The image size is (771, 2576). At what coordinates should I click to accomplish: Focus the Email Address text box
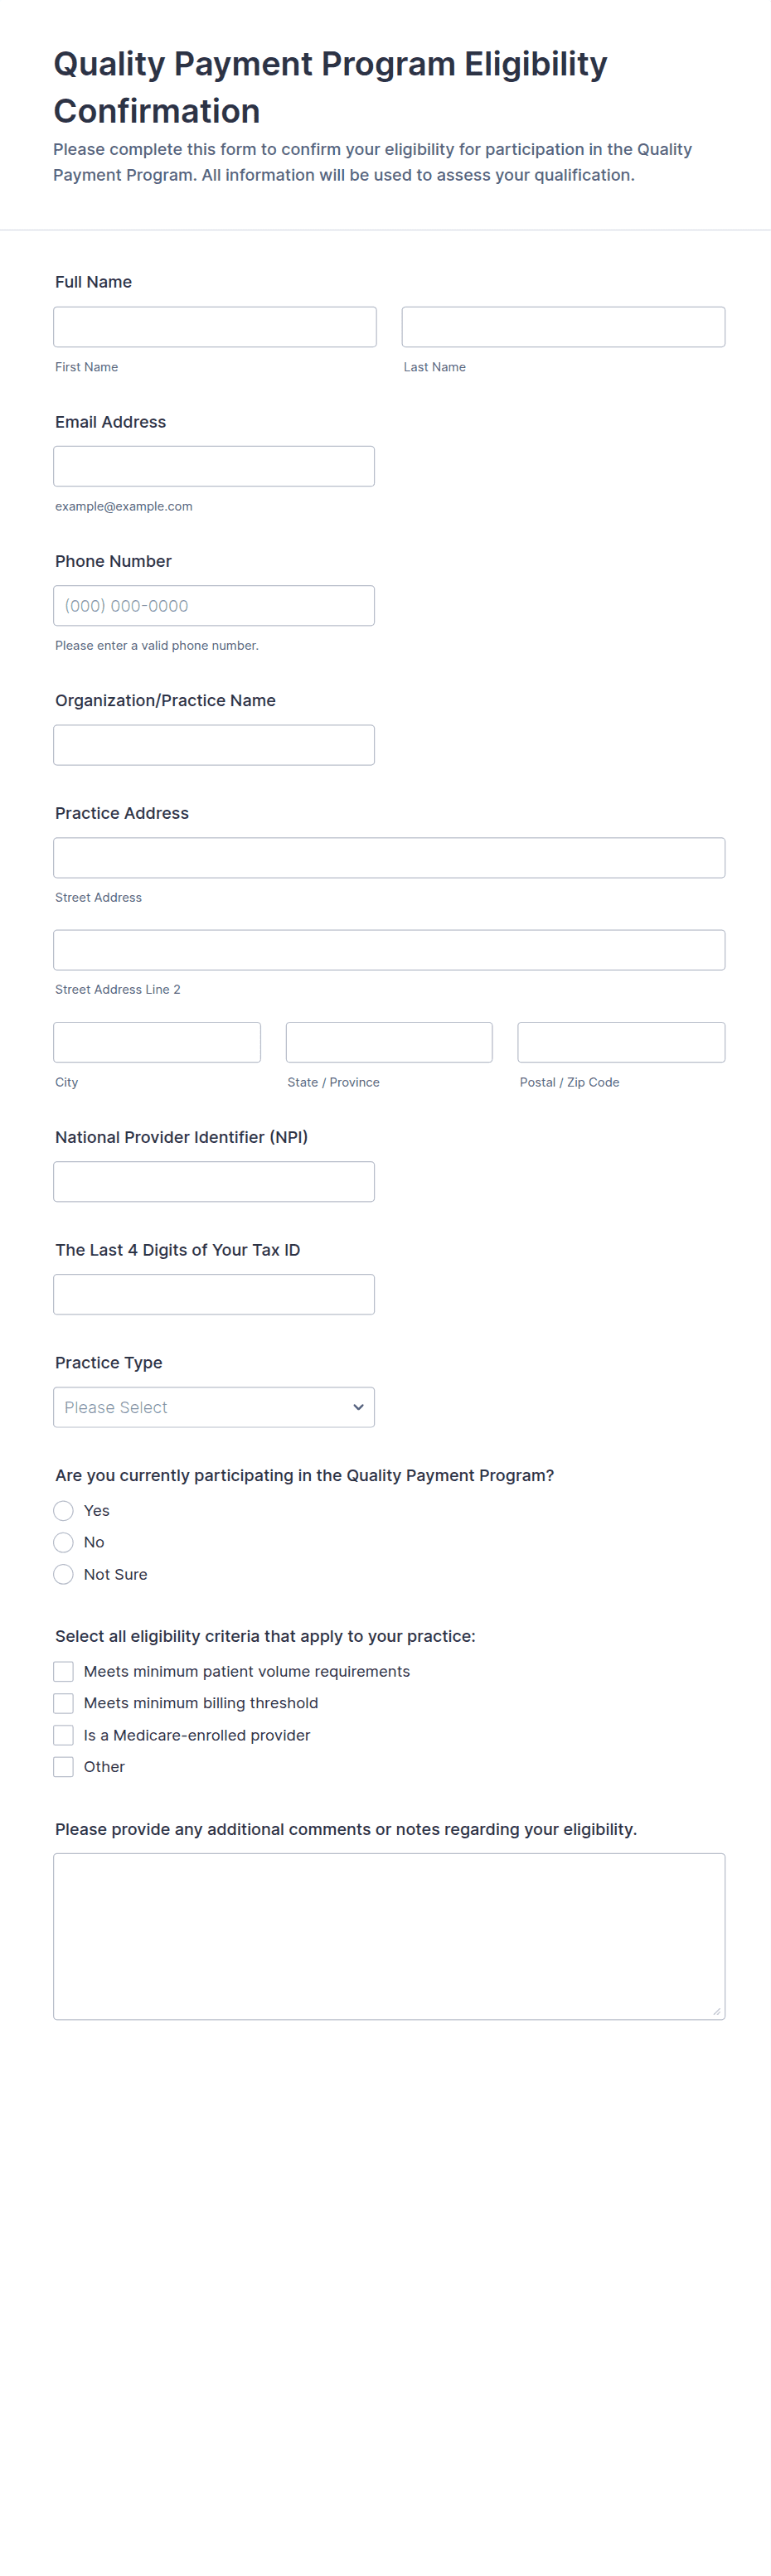pos(214,466)
